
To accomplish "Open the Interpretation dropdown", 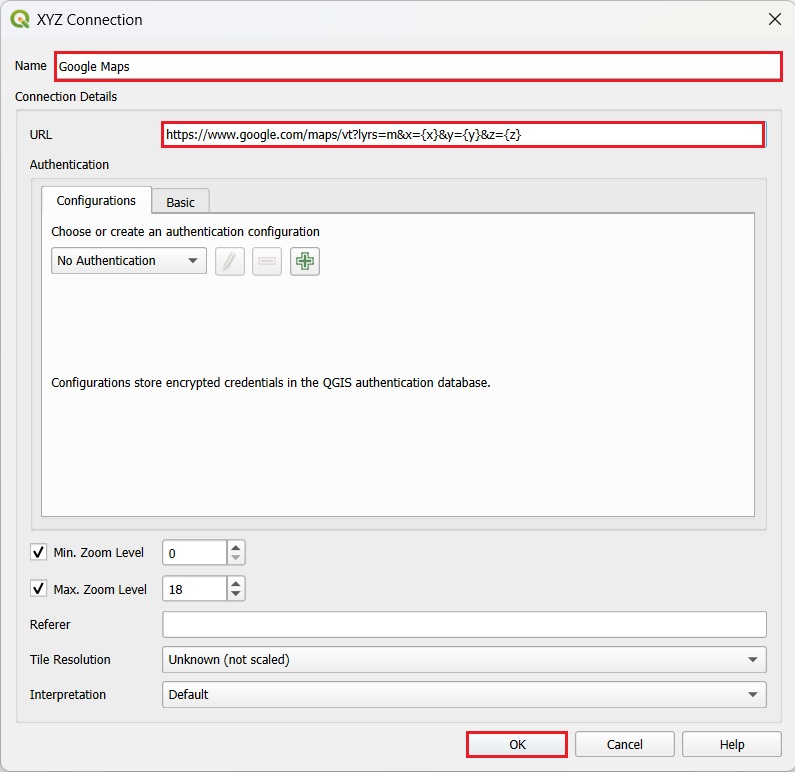I will [464, 695].
